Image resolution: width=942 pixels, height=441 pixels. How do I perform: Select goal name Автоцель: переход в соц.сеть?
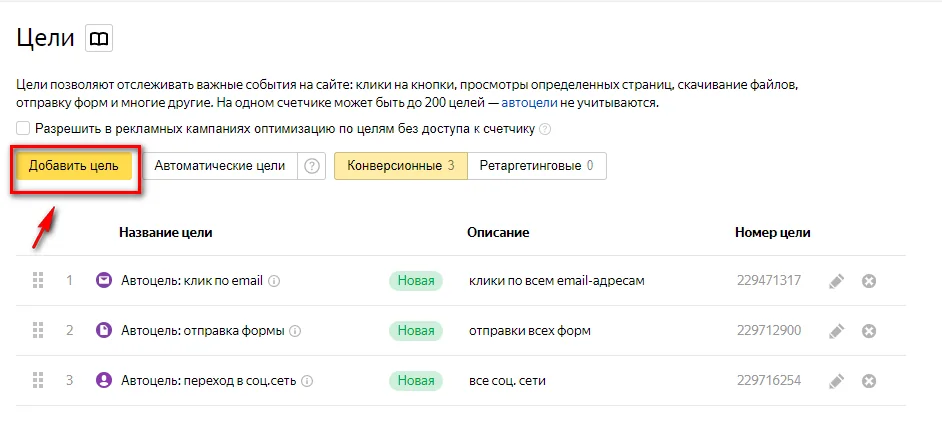(208, 381)
